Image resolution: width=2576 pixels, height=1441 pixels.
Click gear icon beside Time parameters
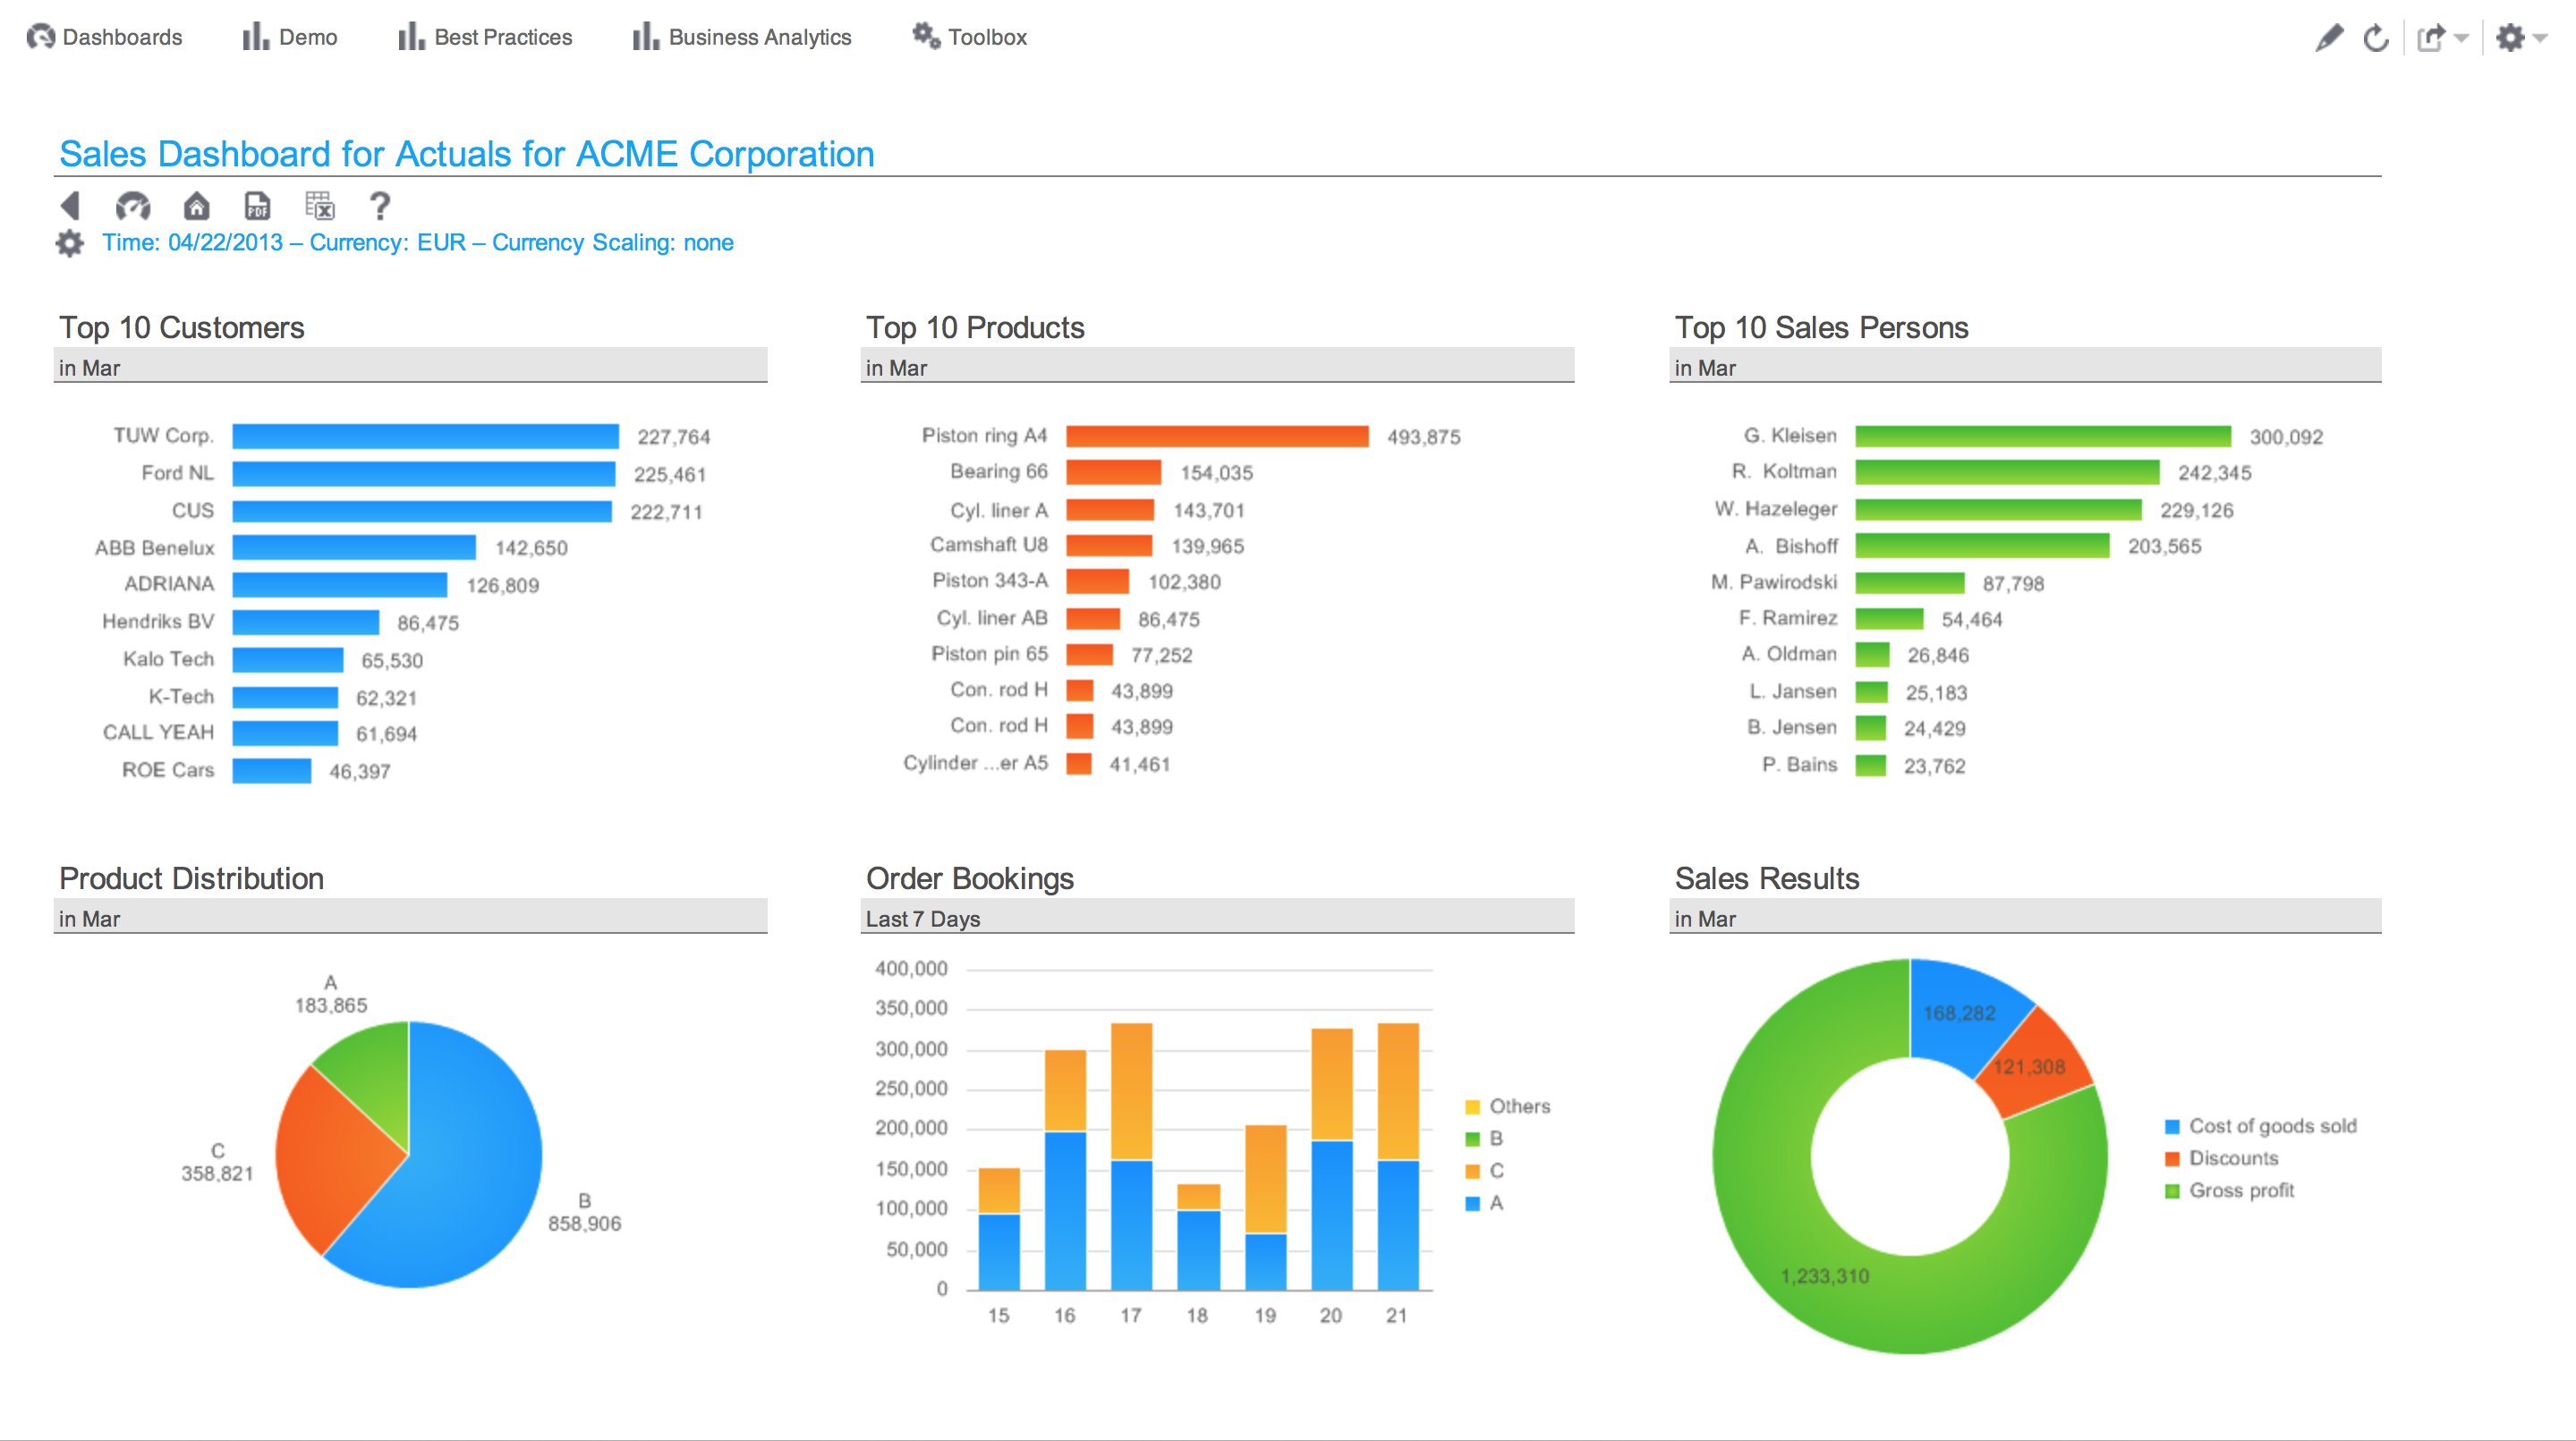(x=70, y=243)
